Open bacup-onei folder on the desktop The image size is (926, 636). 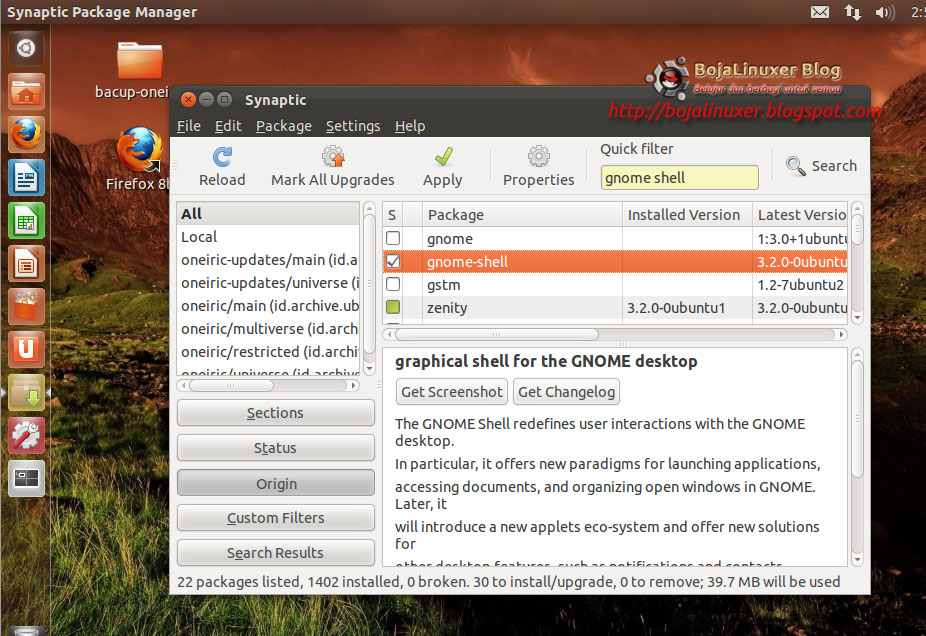[139, 61]
